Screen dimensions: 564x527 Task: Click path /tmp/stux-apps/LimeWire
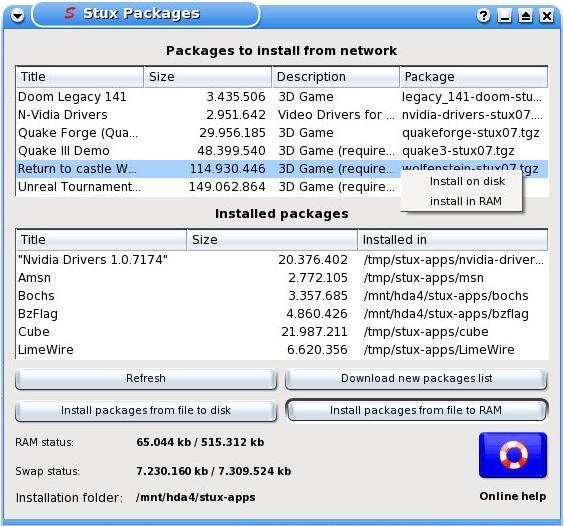439,350
